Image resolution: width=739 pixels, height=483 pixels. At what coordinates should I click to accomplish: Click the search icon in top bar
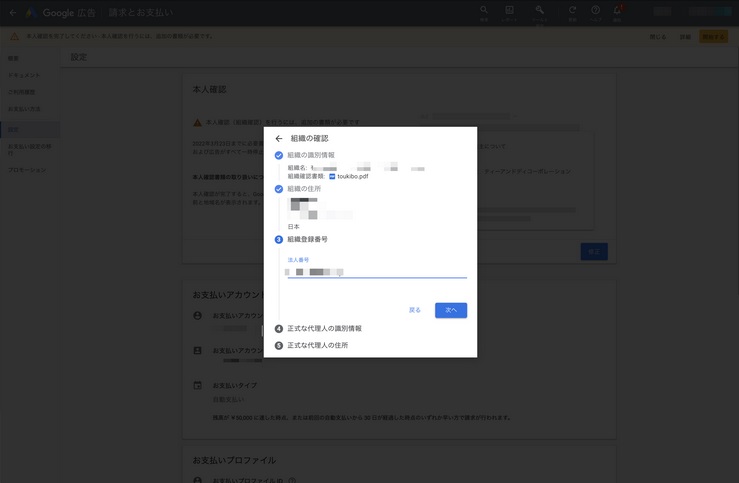[x=484, y=11]
